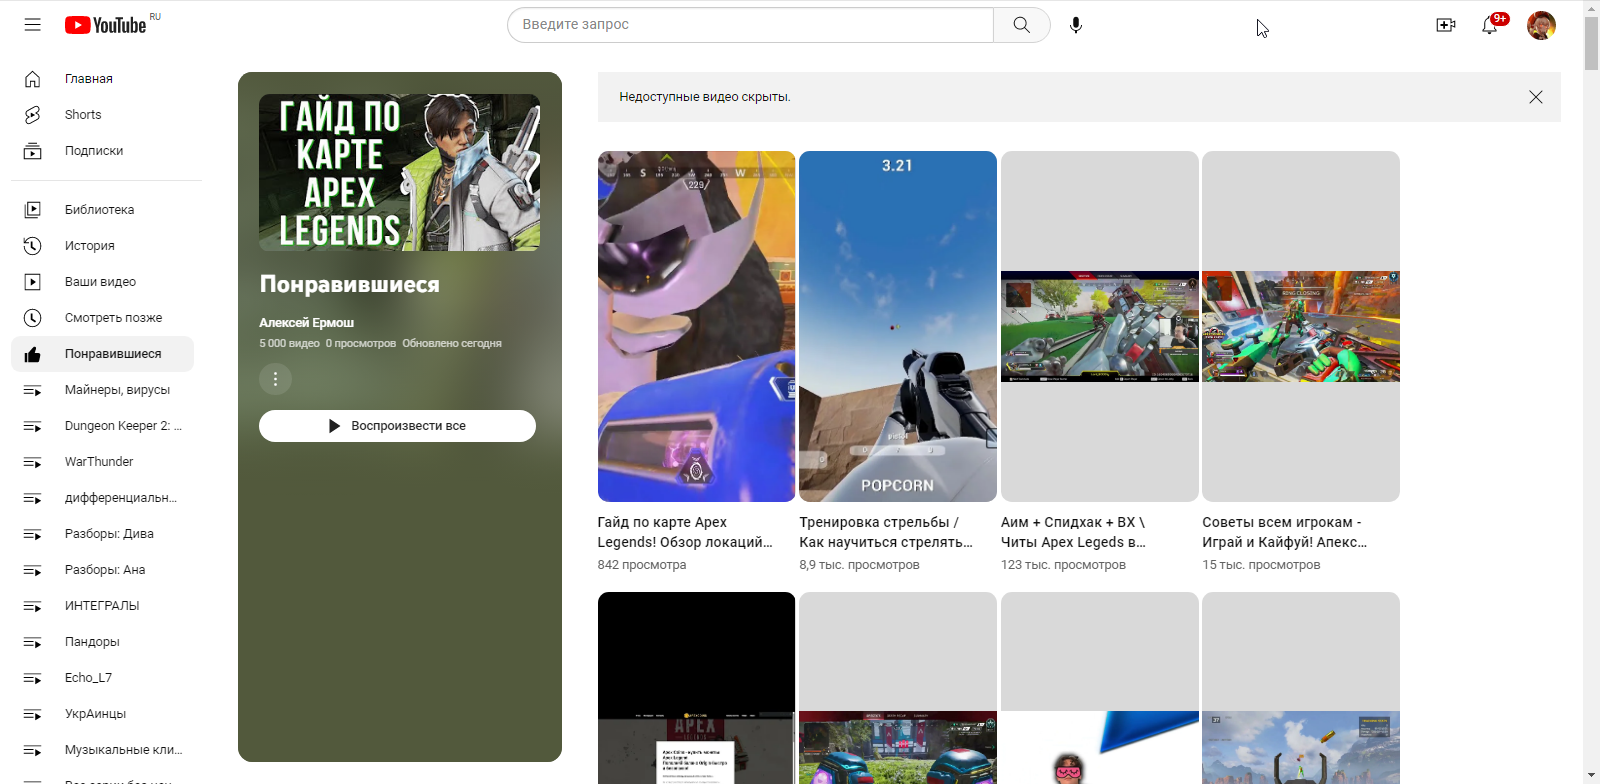The image size is (1600, 784).
Task: Open the notifications bell
Action: 1490,25
